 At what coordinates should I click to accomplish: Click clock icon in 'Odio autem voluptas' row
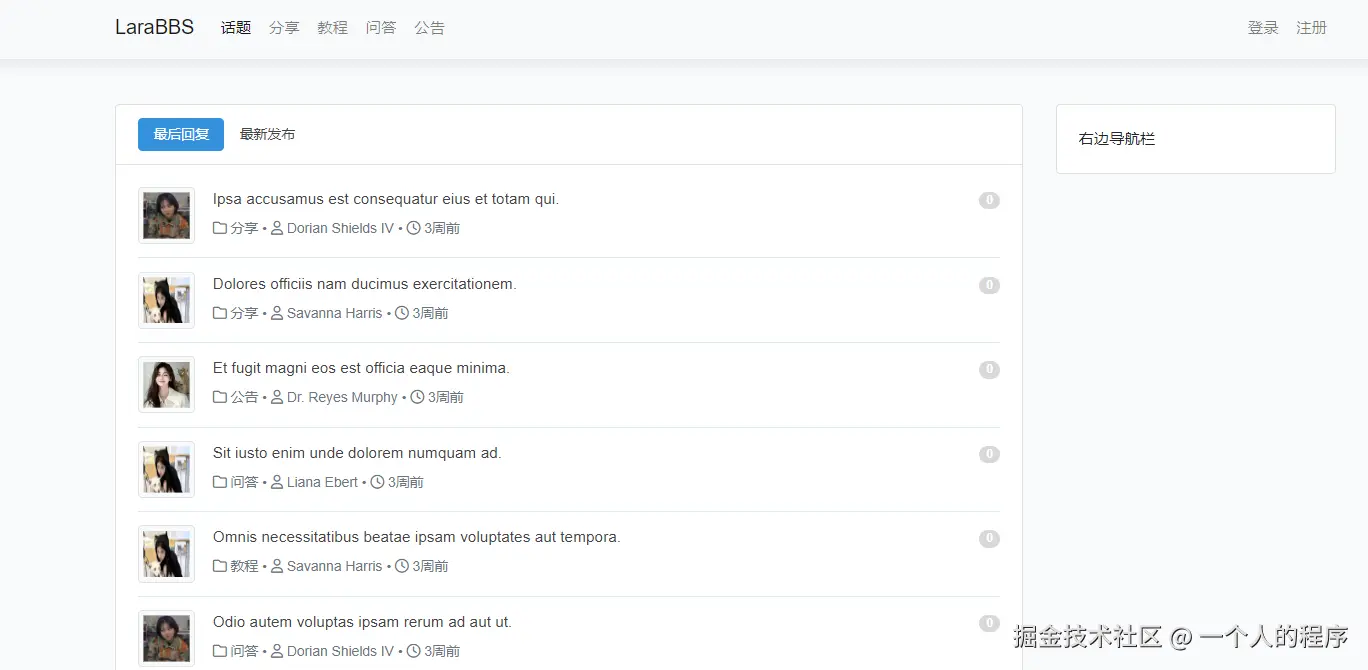click(414, 651)
